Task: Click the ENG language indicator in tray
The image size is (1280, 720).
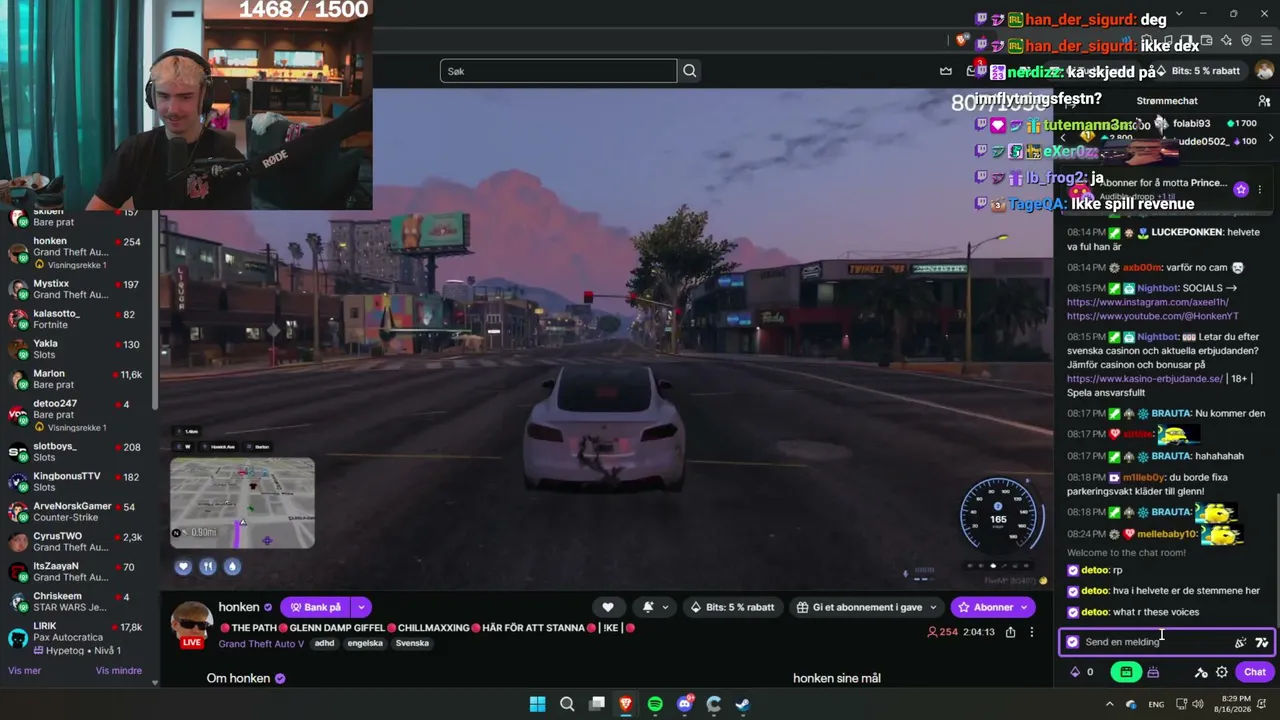Action: pyautogui.click(x=1156, y=704)
